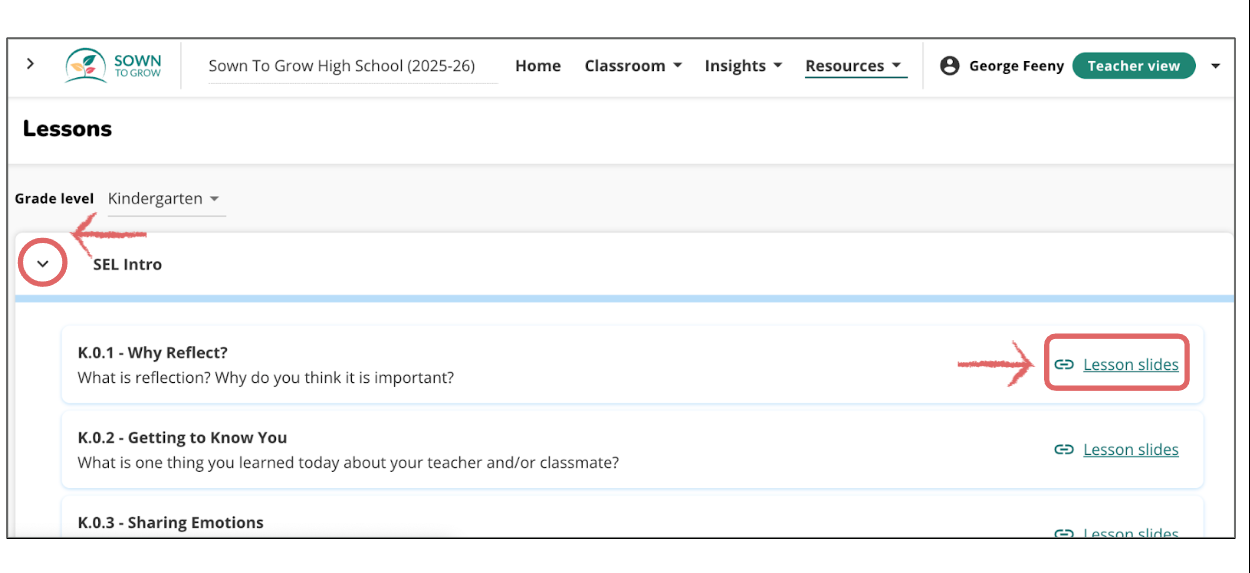Click the Sown To Grow logo
This screenshot has height=573, width=1250.
113,66
